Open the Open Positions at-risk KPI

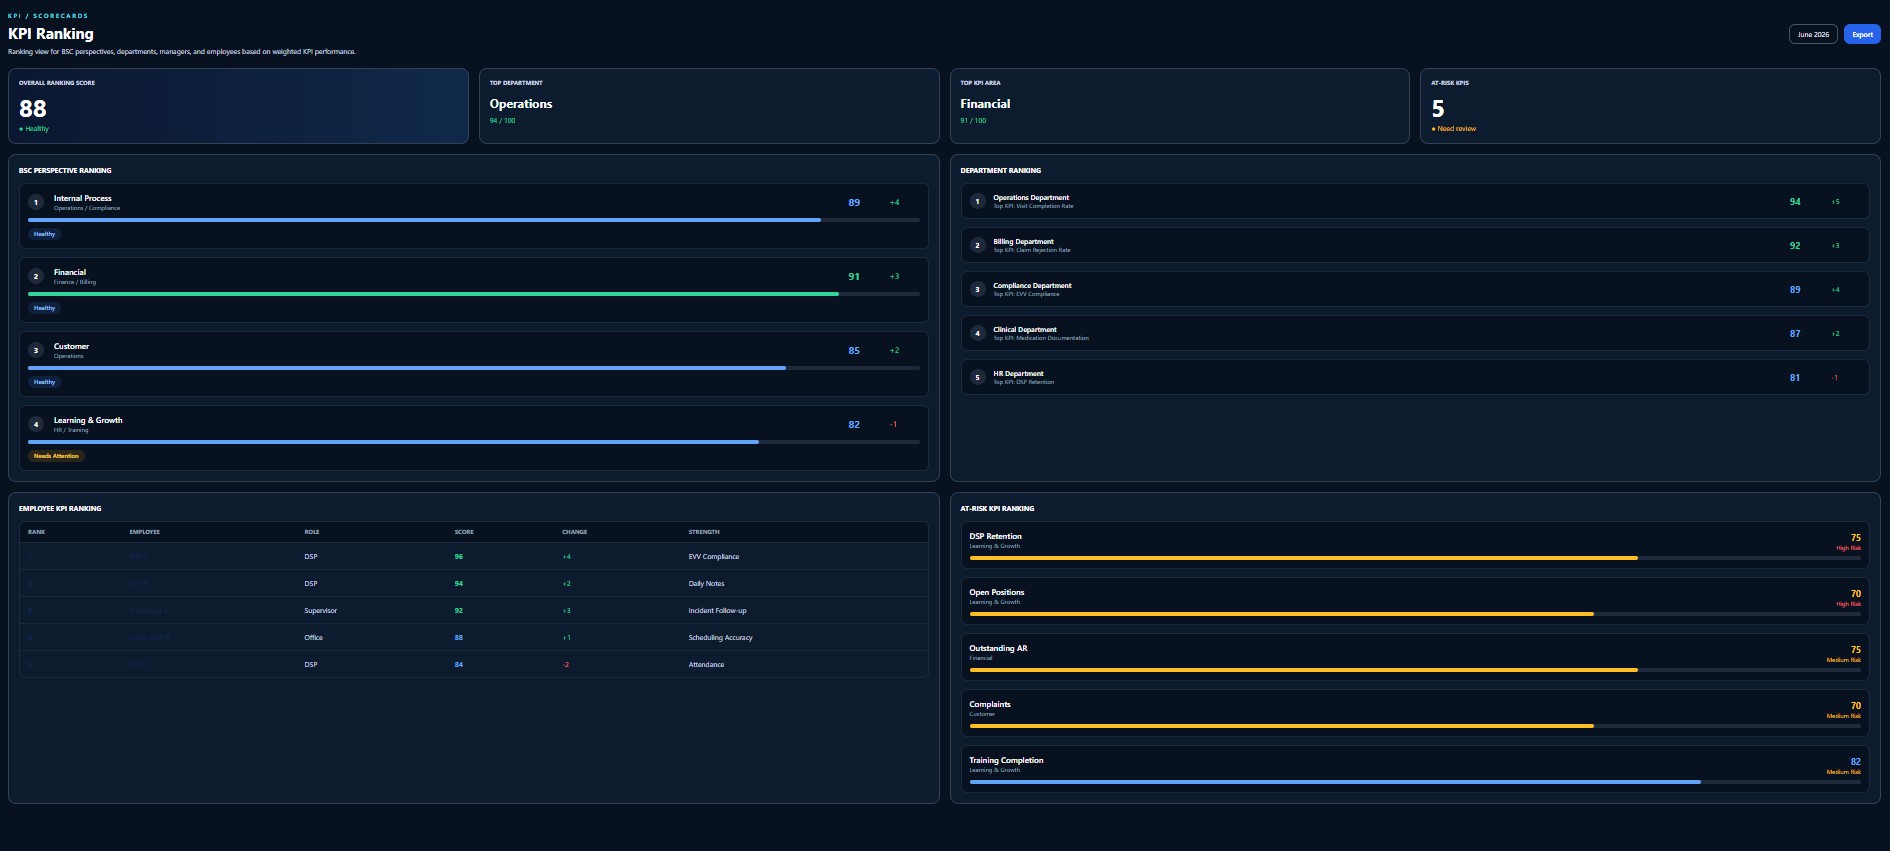click(1415, 601)
